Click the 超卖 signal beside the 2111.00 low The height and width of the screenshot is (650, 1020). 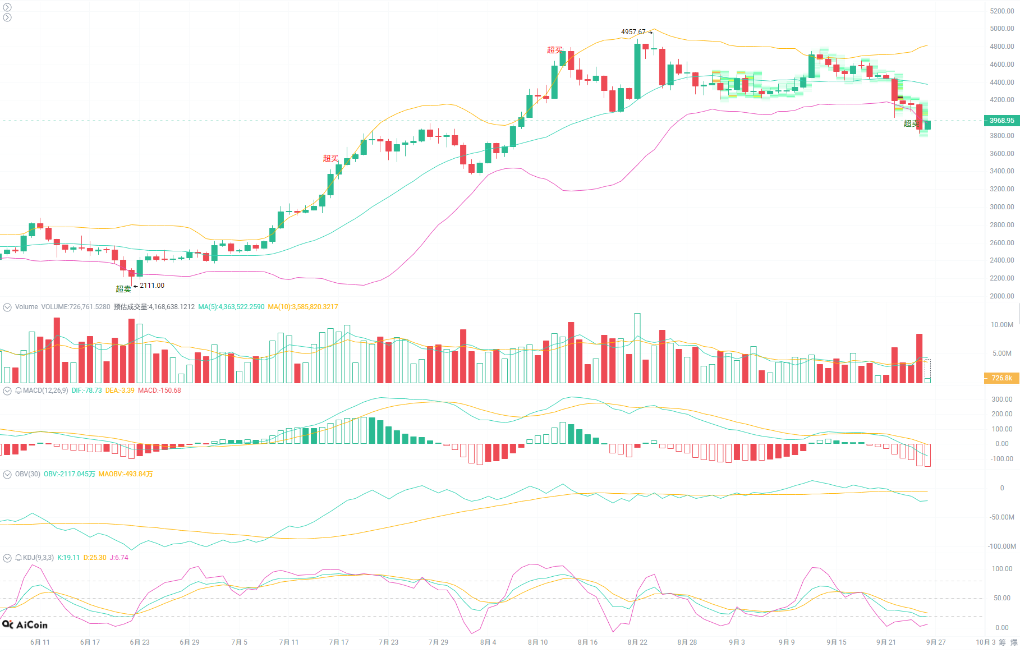pos(123,289)
